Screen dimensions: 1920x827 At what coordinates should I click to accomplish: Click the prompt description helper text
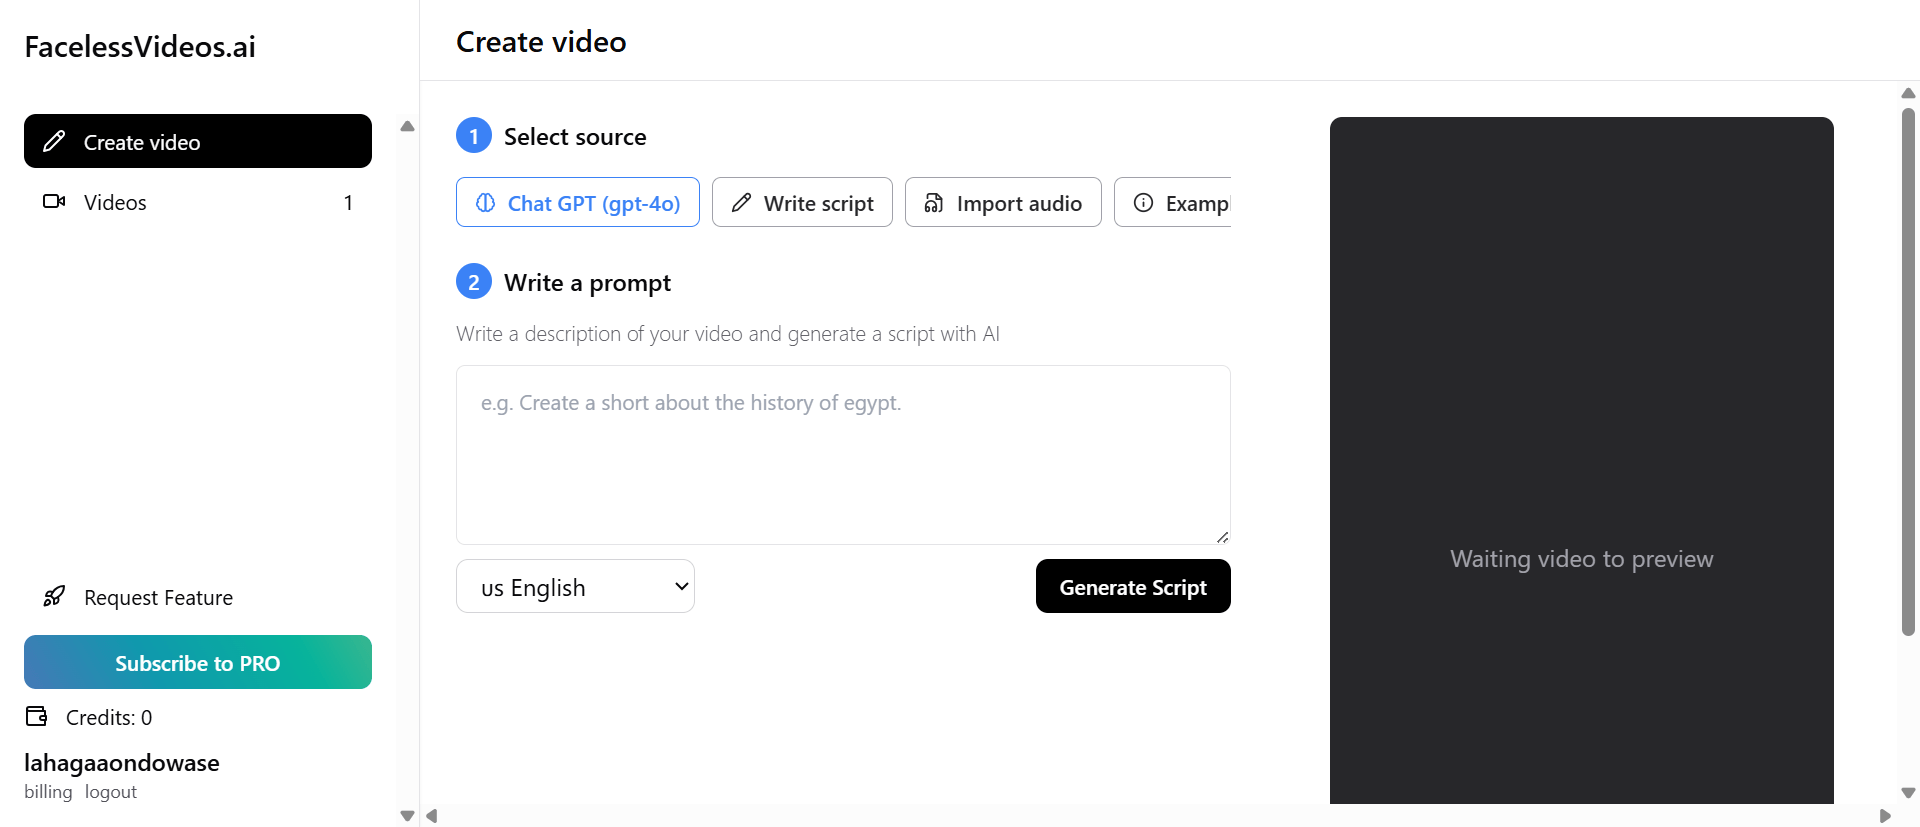click(x=728, y=334)
